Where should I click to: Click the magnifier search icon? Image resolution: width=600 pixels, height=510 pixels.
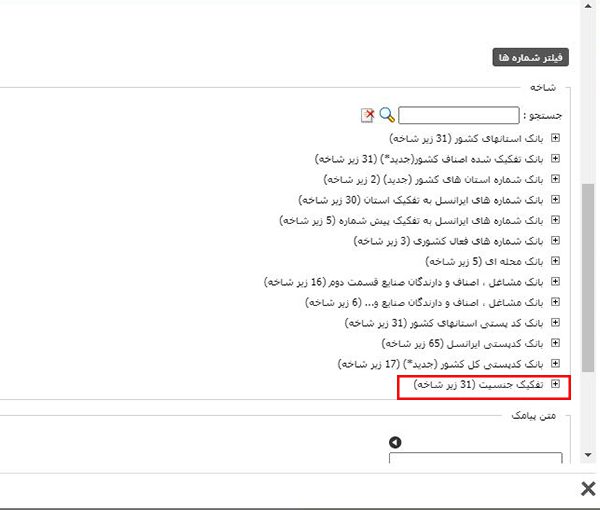tap(387, 115)
